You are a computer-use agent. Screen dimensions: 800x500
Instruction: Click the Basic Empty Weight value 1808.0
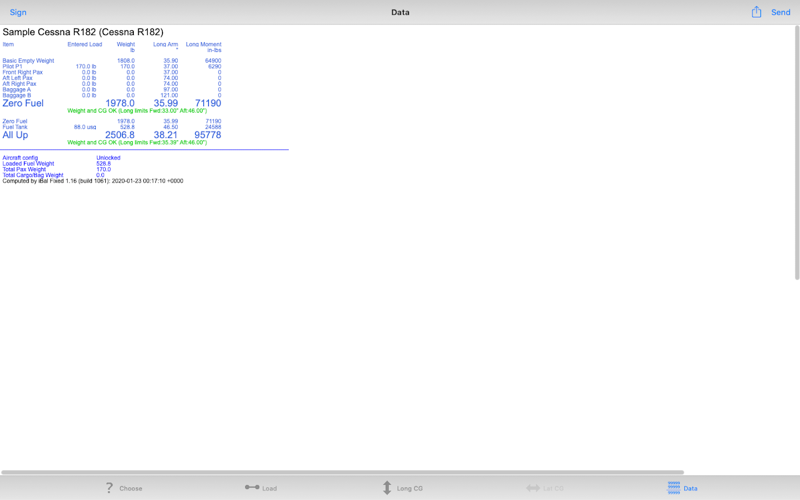126,61
